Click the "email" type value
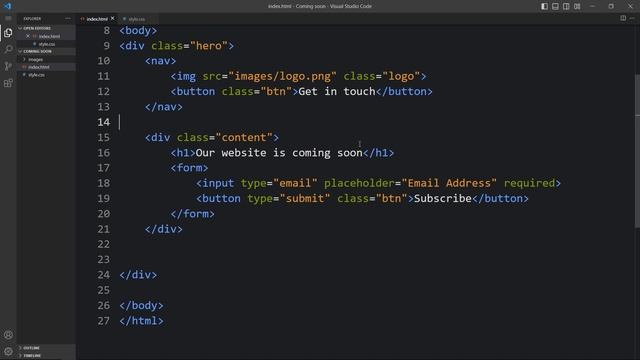The image size is (640, 360). coord(295,183)
